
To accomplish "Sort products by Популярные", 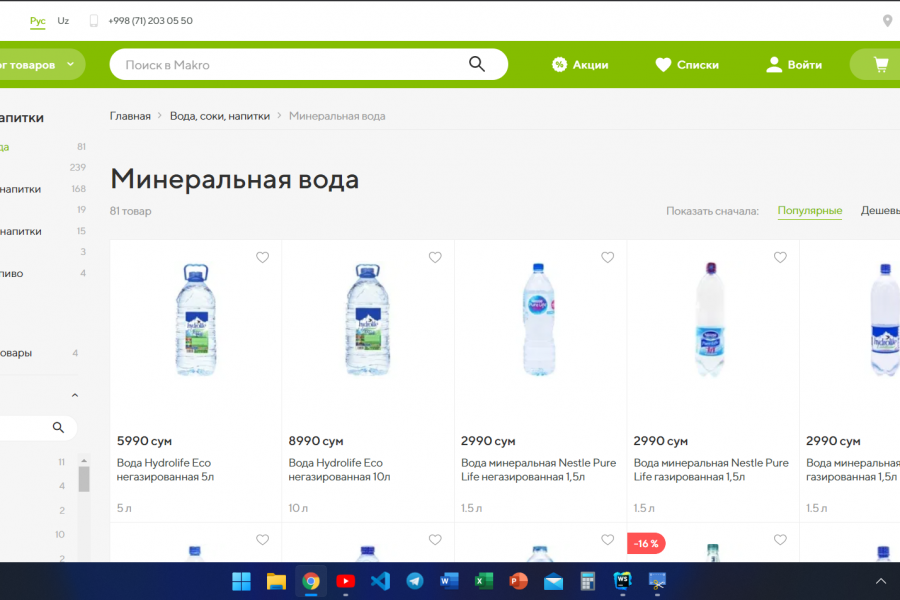I will point(810,211).
